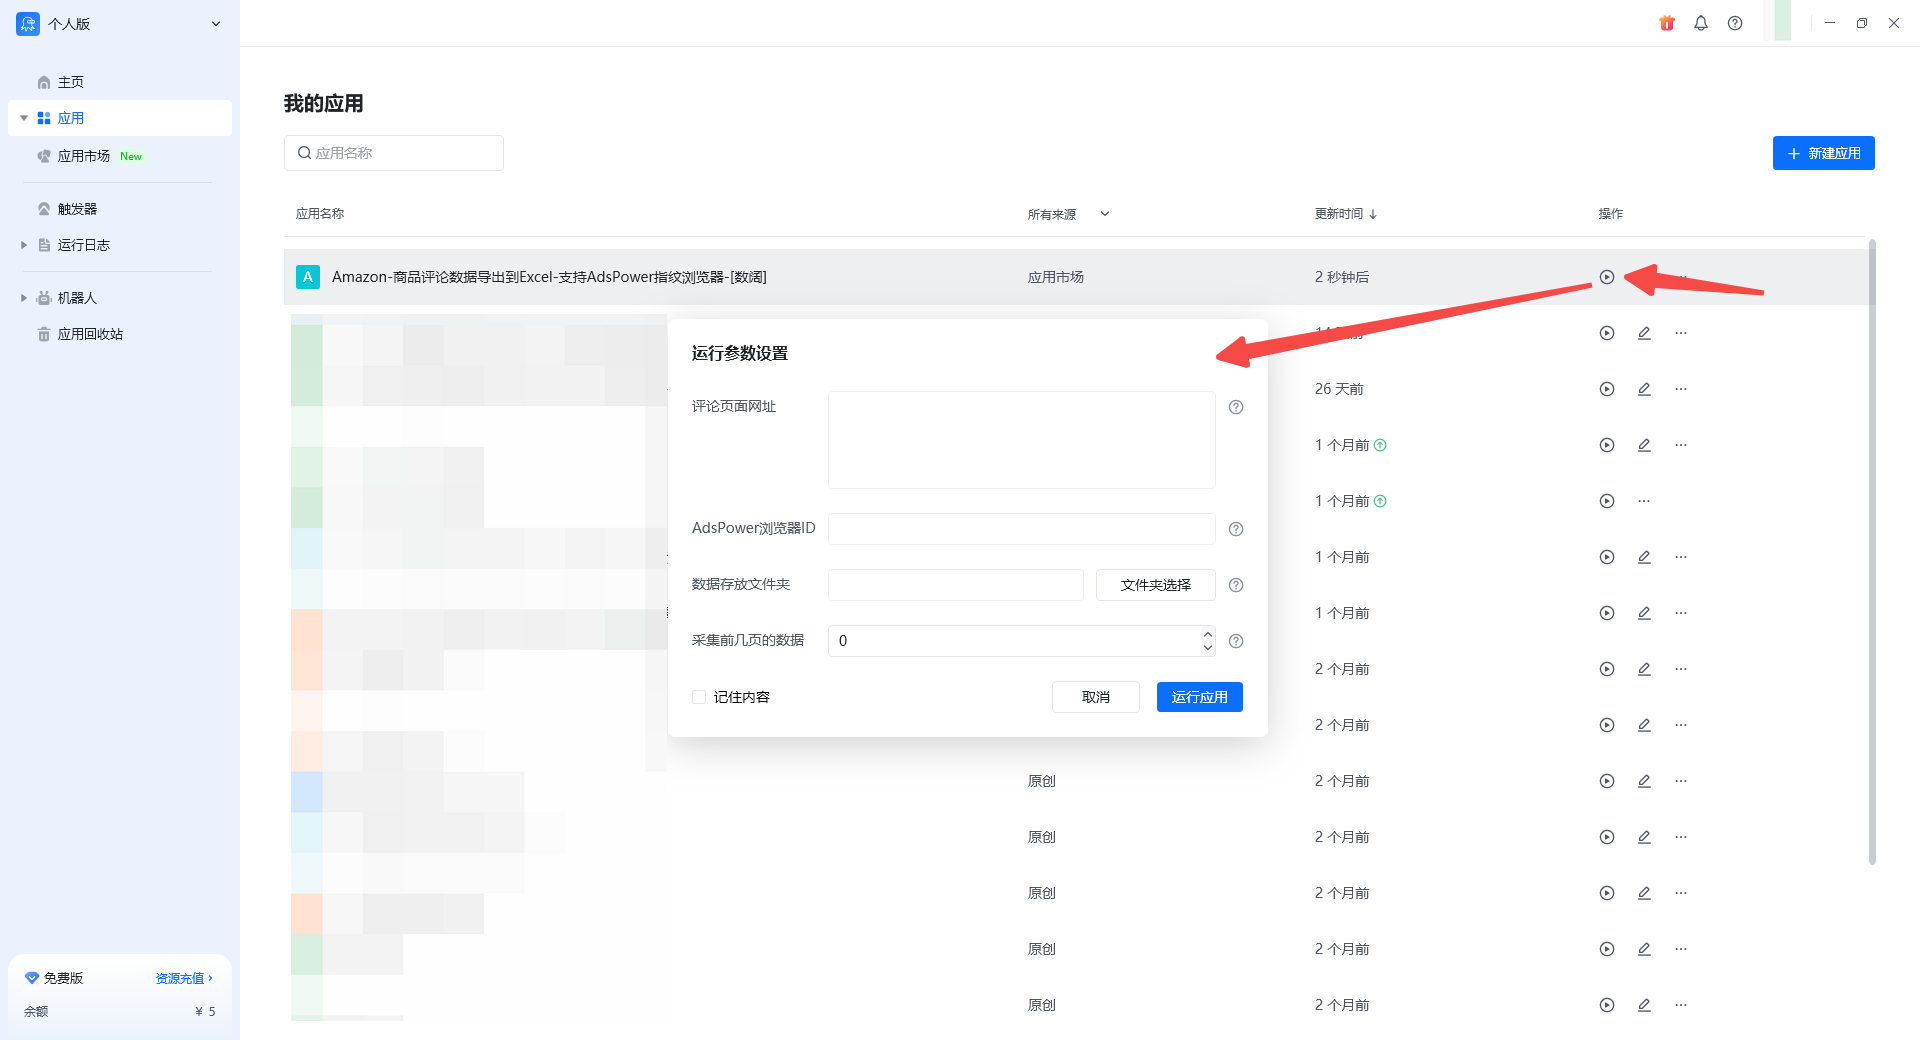Enable the 记住内容 checkbox
The width and height of the screenshot is (1920, 1040).
(699, 697)
